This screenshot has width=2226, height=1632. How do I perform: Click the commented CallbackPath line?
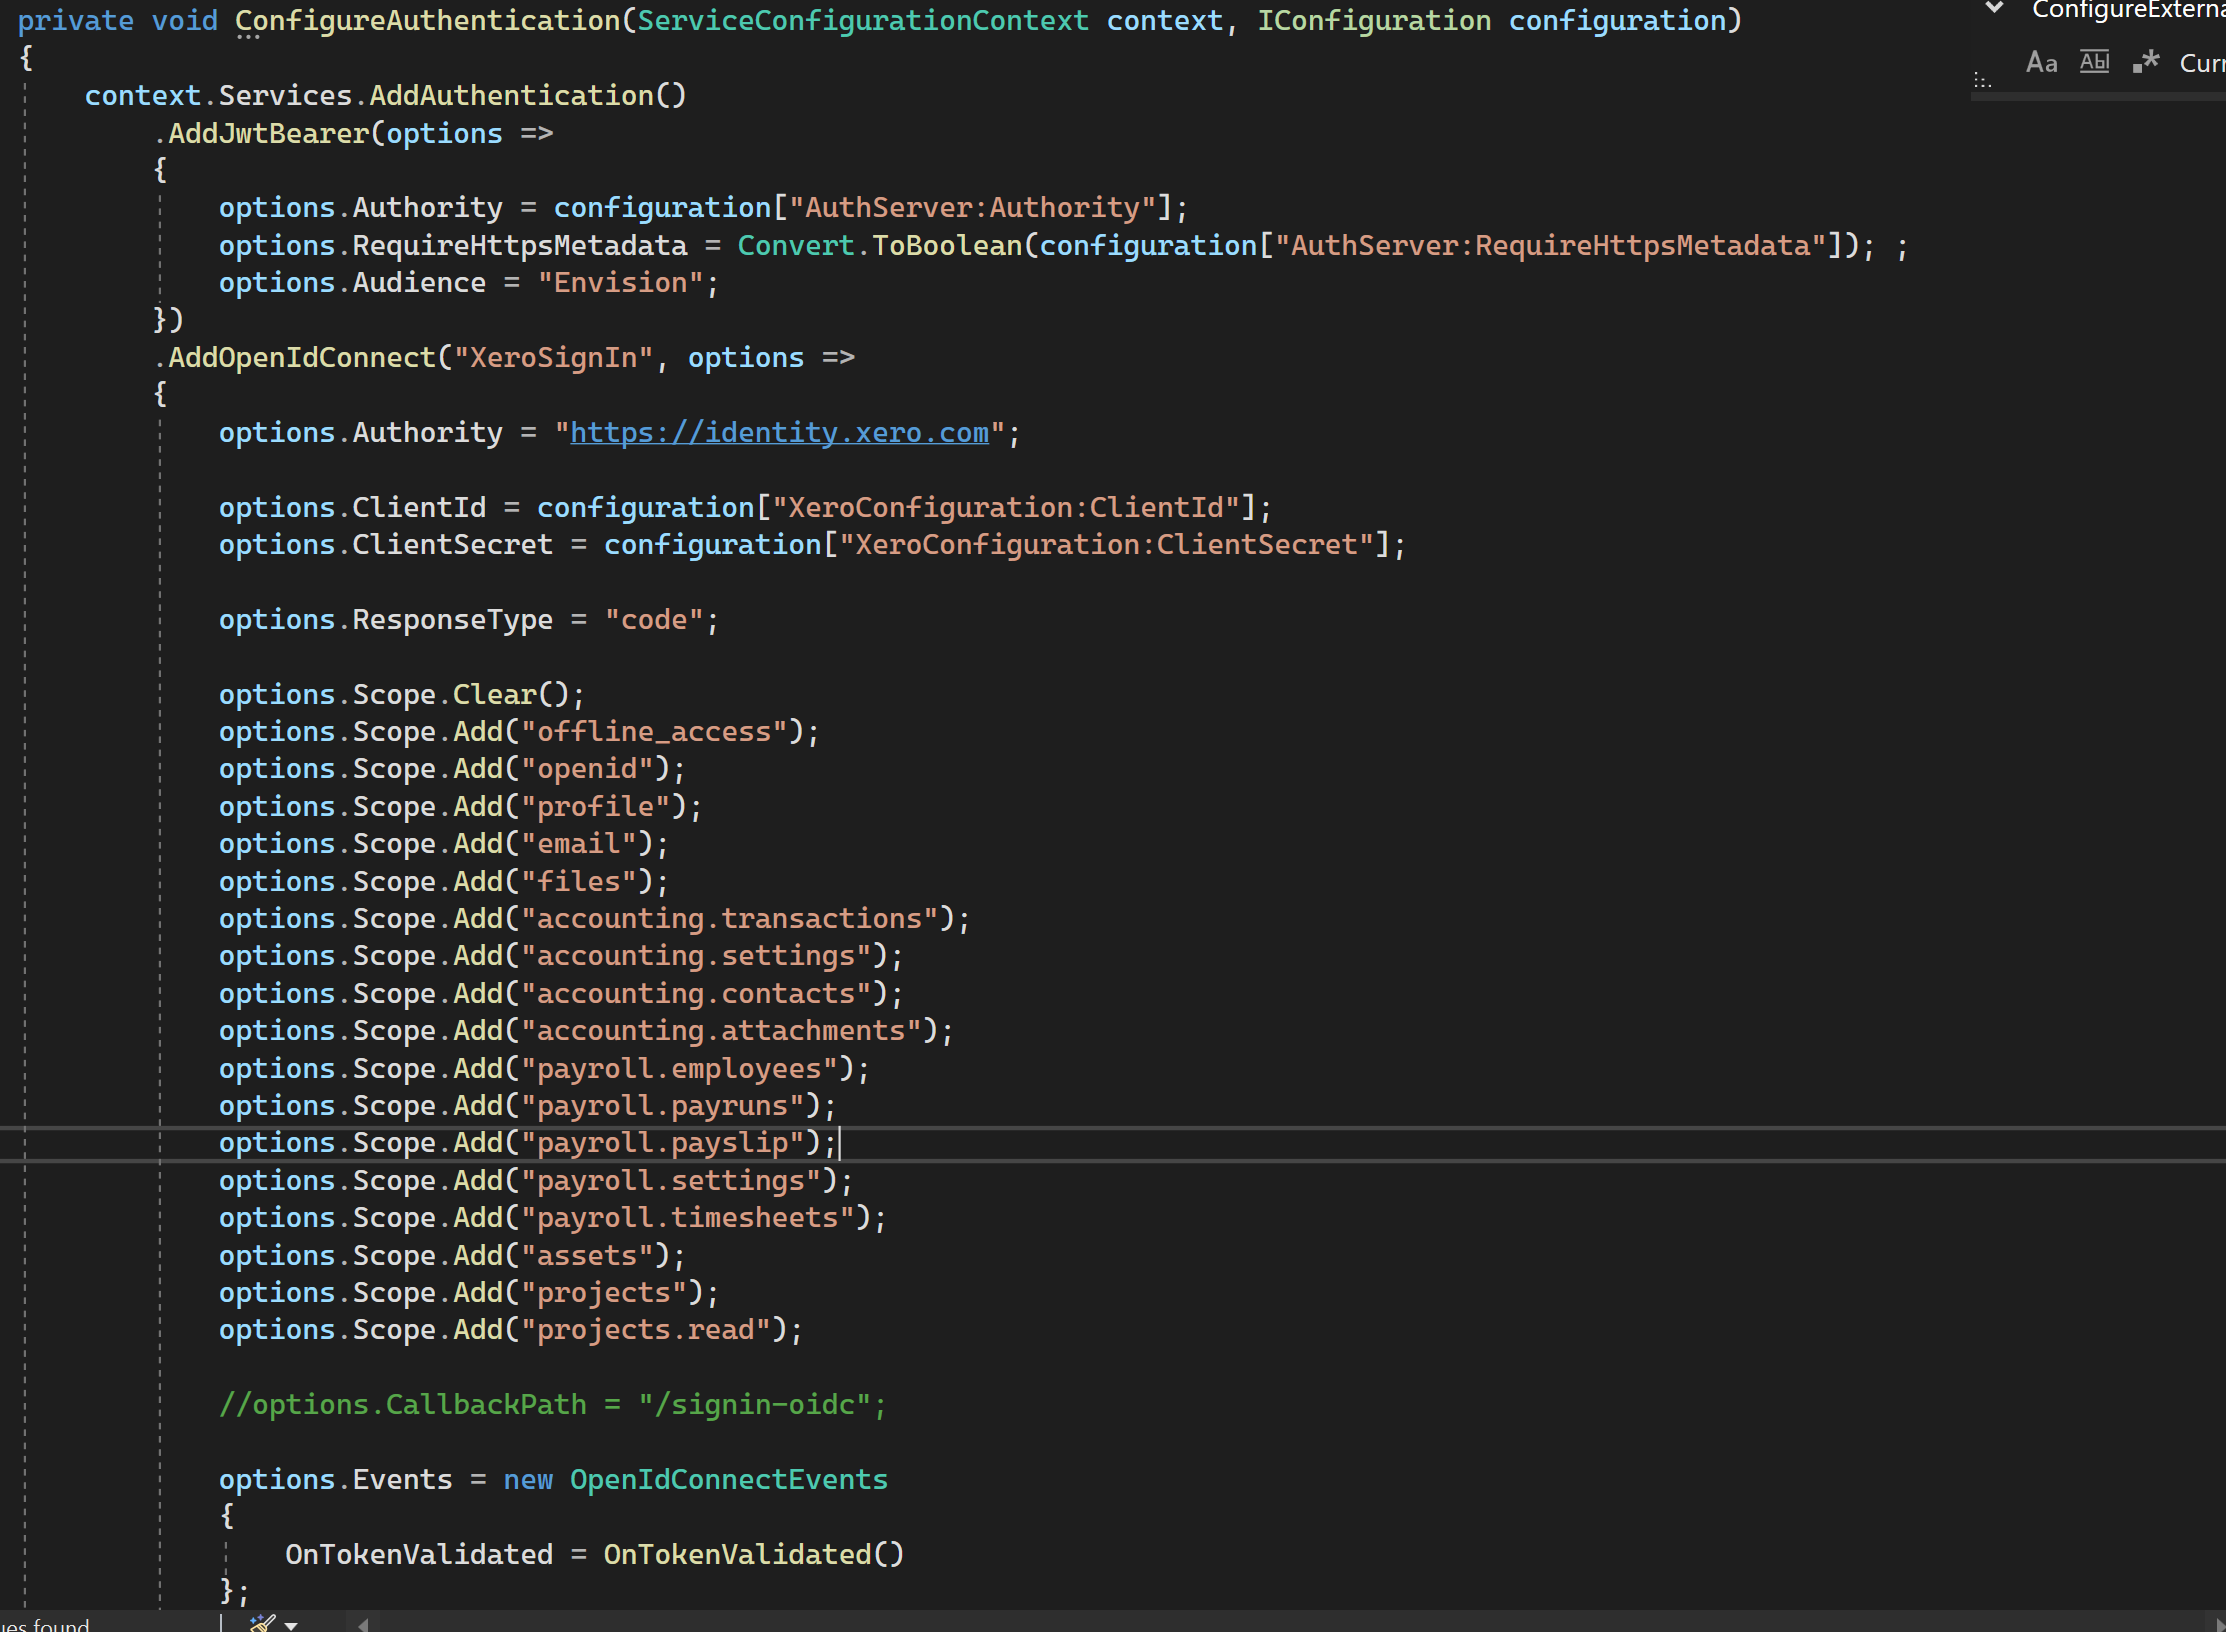[x=552, y=1405]
